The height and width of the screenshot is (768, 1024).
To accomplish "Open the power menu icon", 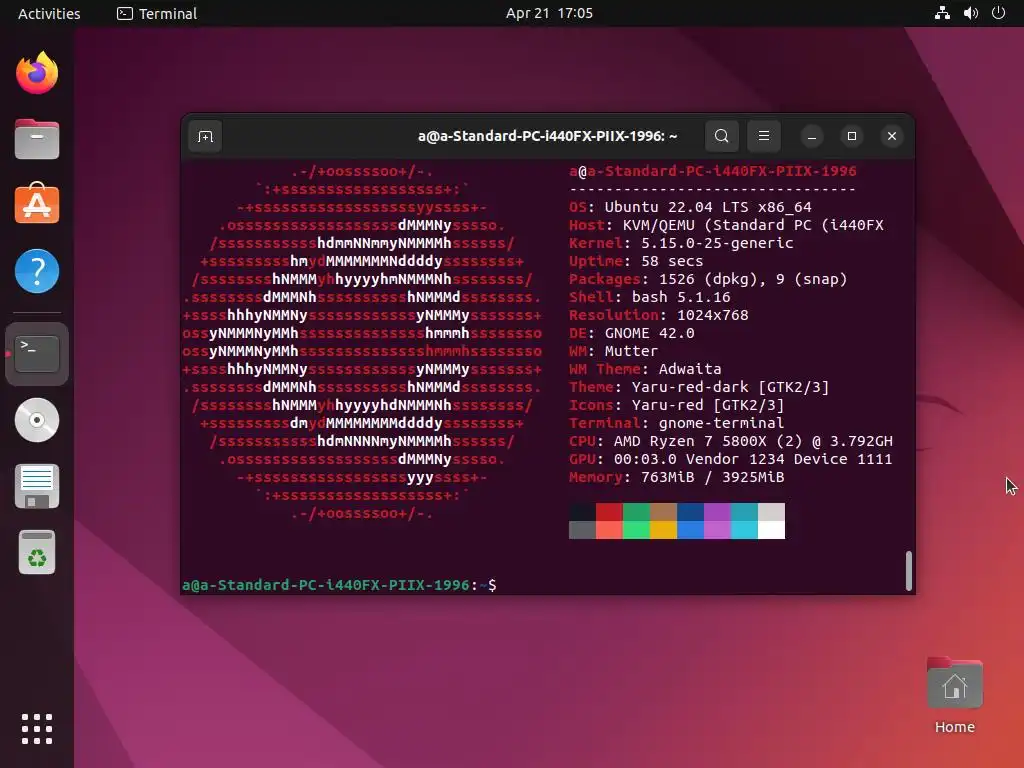I will (999, 13).
